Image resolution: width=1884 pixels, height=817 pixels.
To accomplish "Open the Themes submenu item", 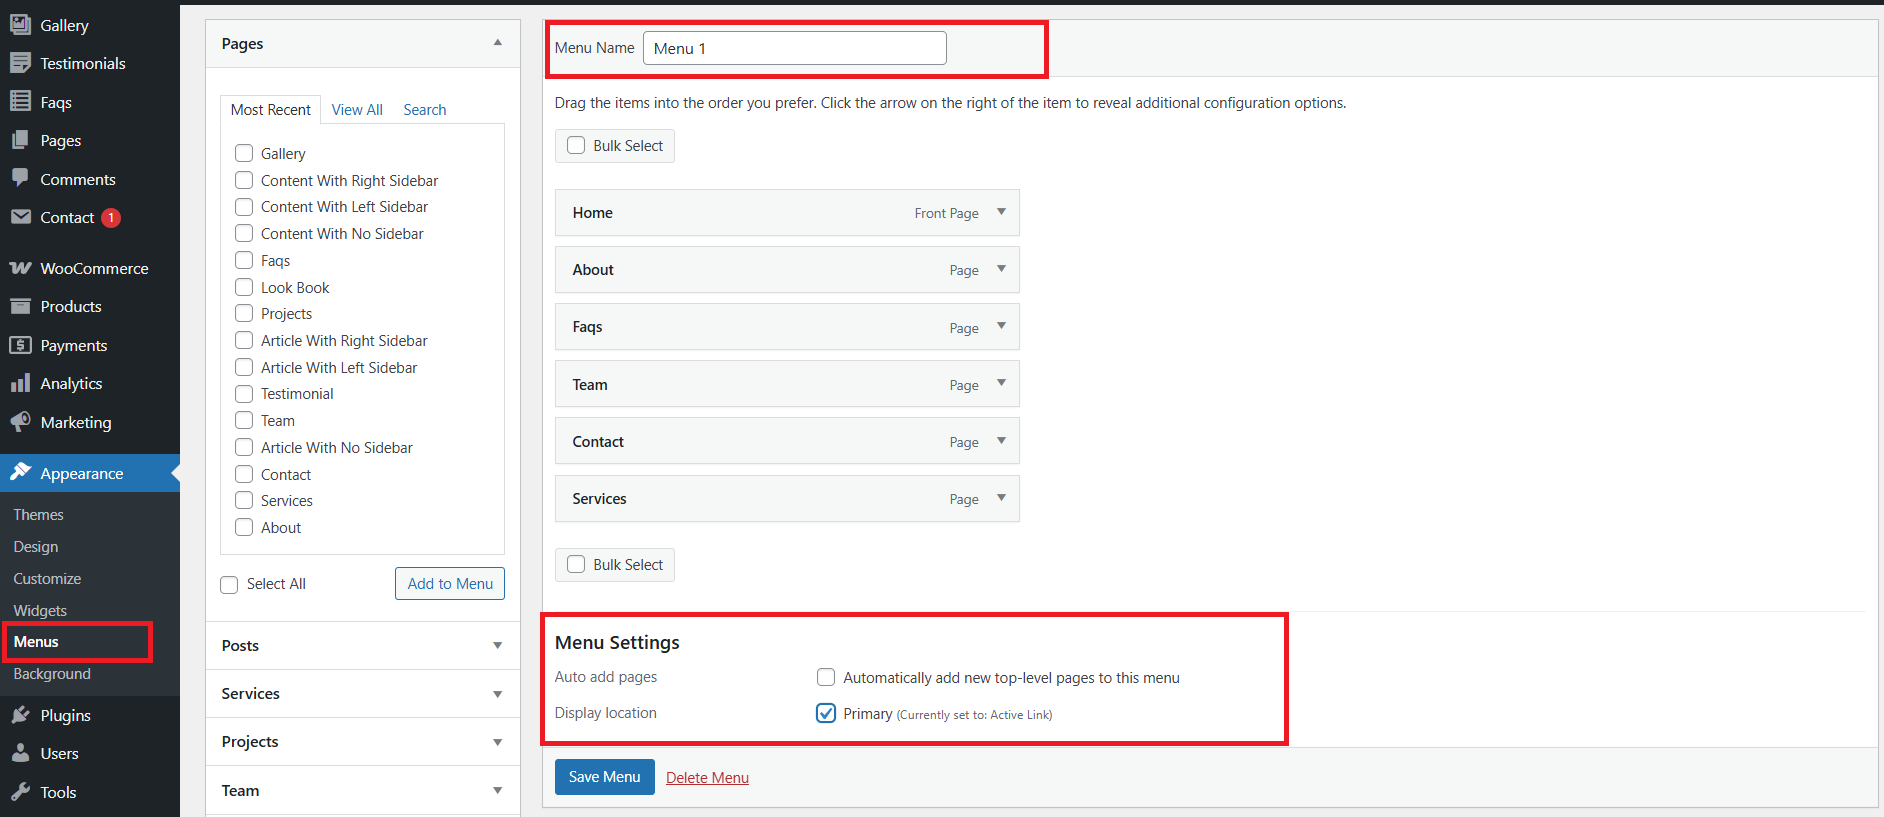I will pos(38,515).
